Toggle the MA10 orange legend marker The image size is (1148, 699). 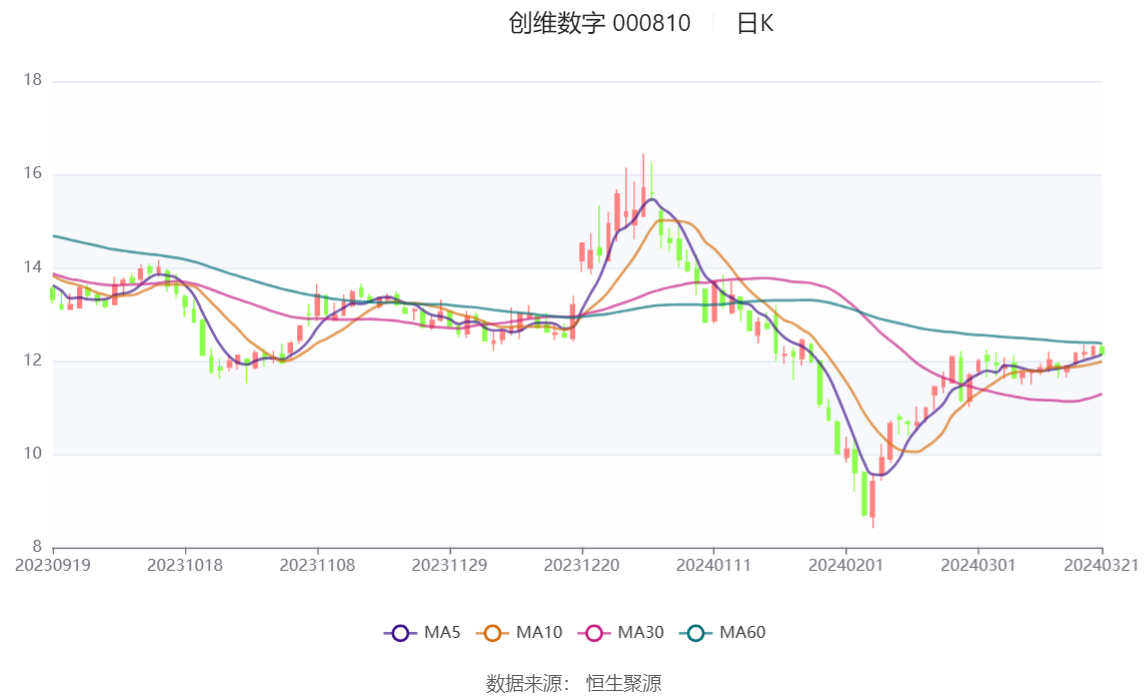492,633
